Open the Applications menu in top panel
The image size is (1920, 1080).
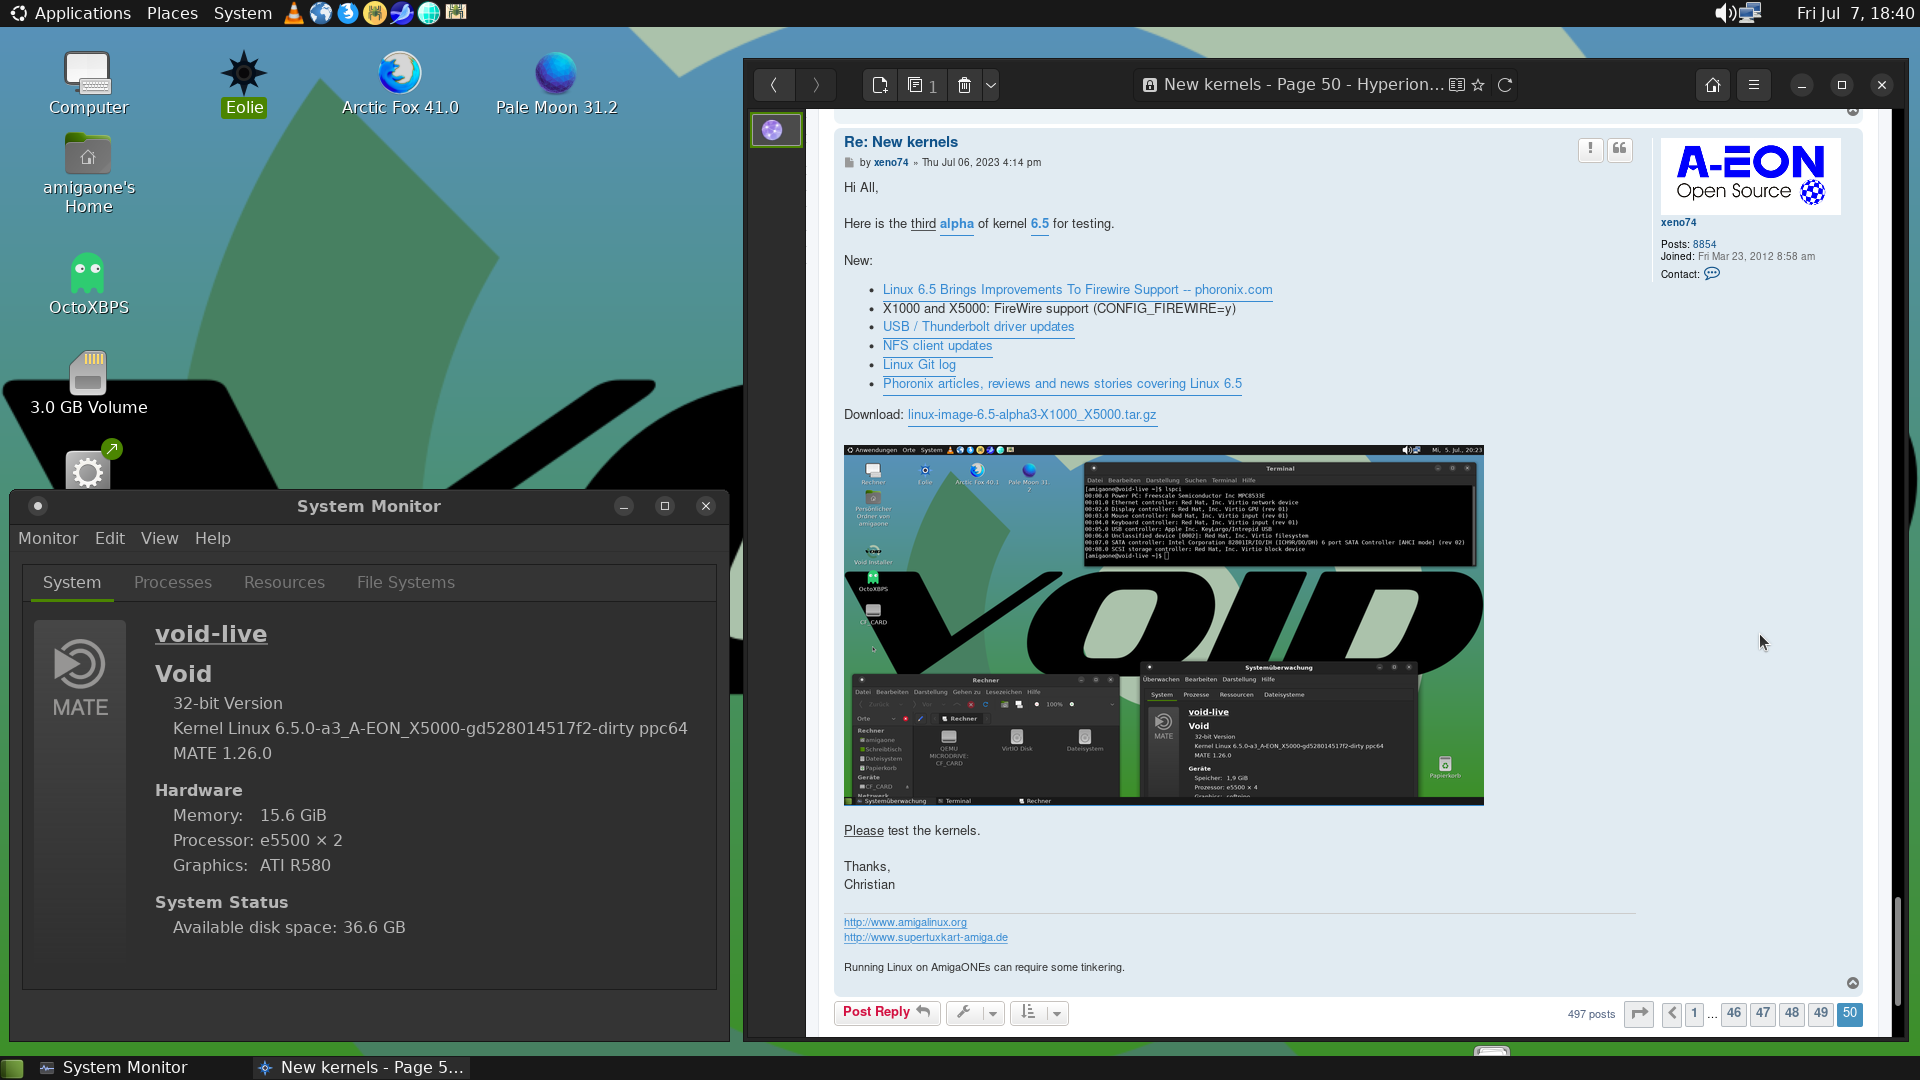coord(71,13)
